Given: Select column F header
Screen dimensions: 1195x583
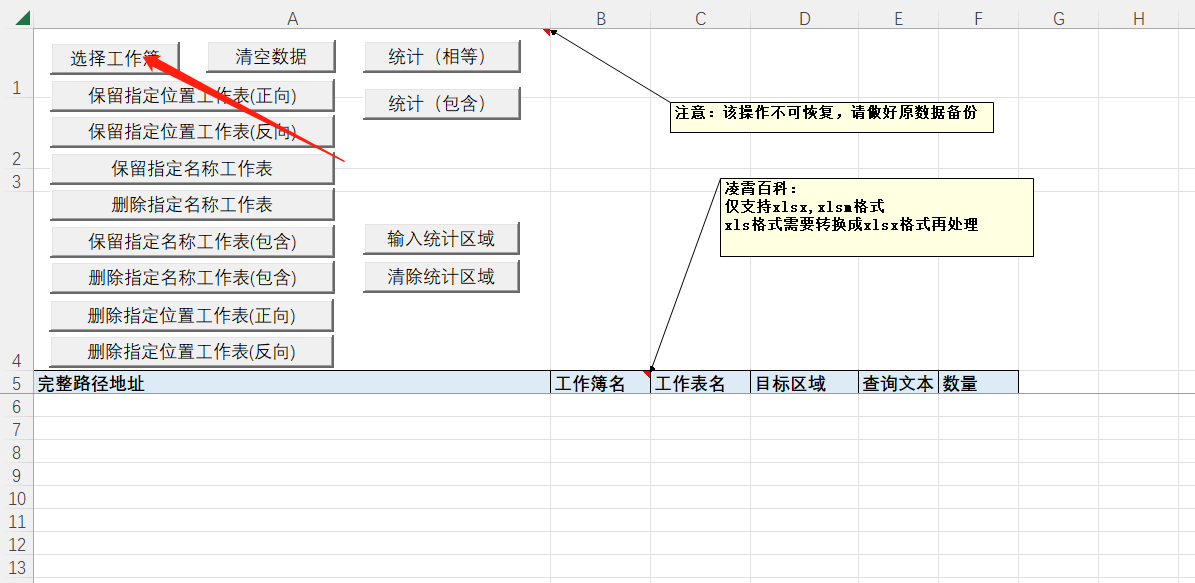Looking at the screenshot, I should pos(979,19).
